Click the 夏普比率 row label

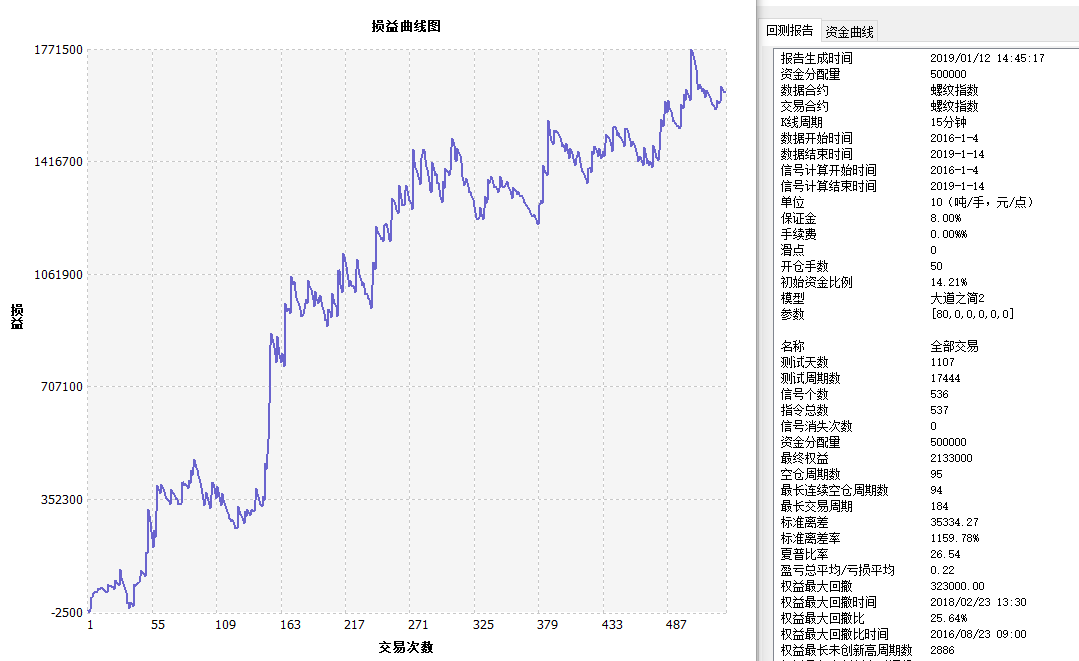click(x=804, y=554)
